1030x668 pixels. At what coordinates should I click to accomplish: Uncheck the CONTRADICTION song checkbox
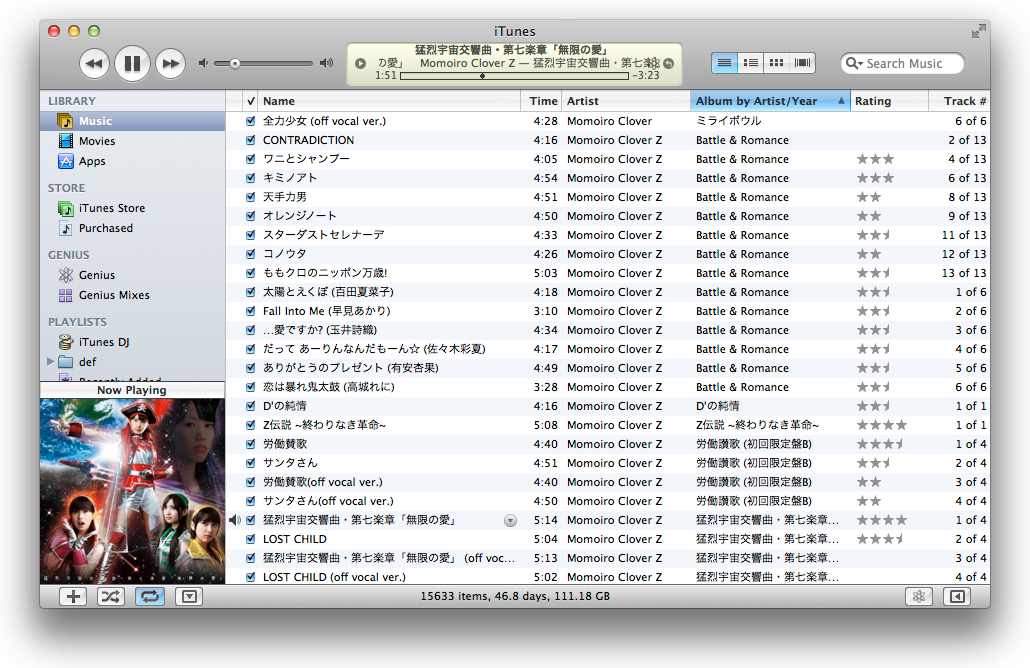[250, 140]
